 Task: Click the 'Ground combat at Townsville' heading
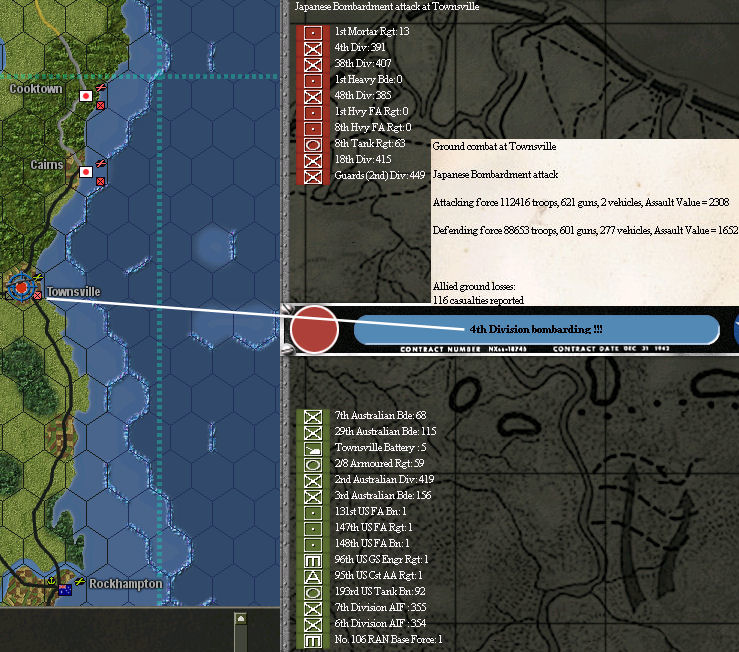pos(494,147)
